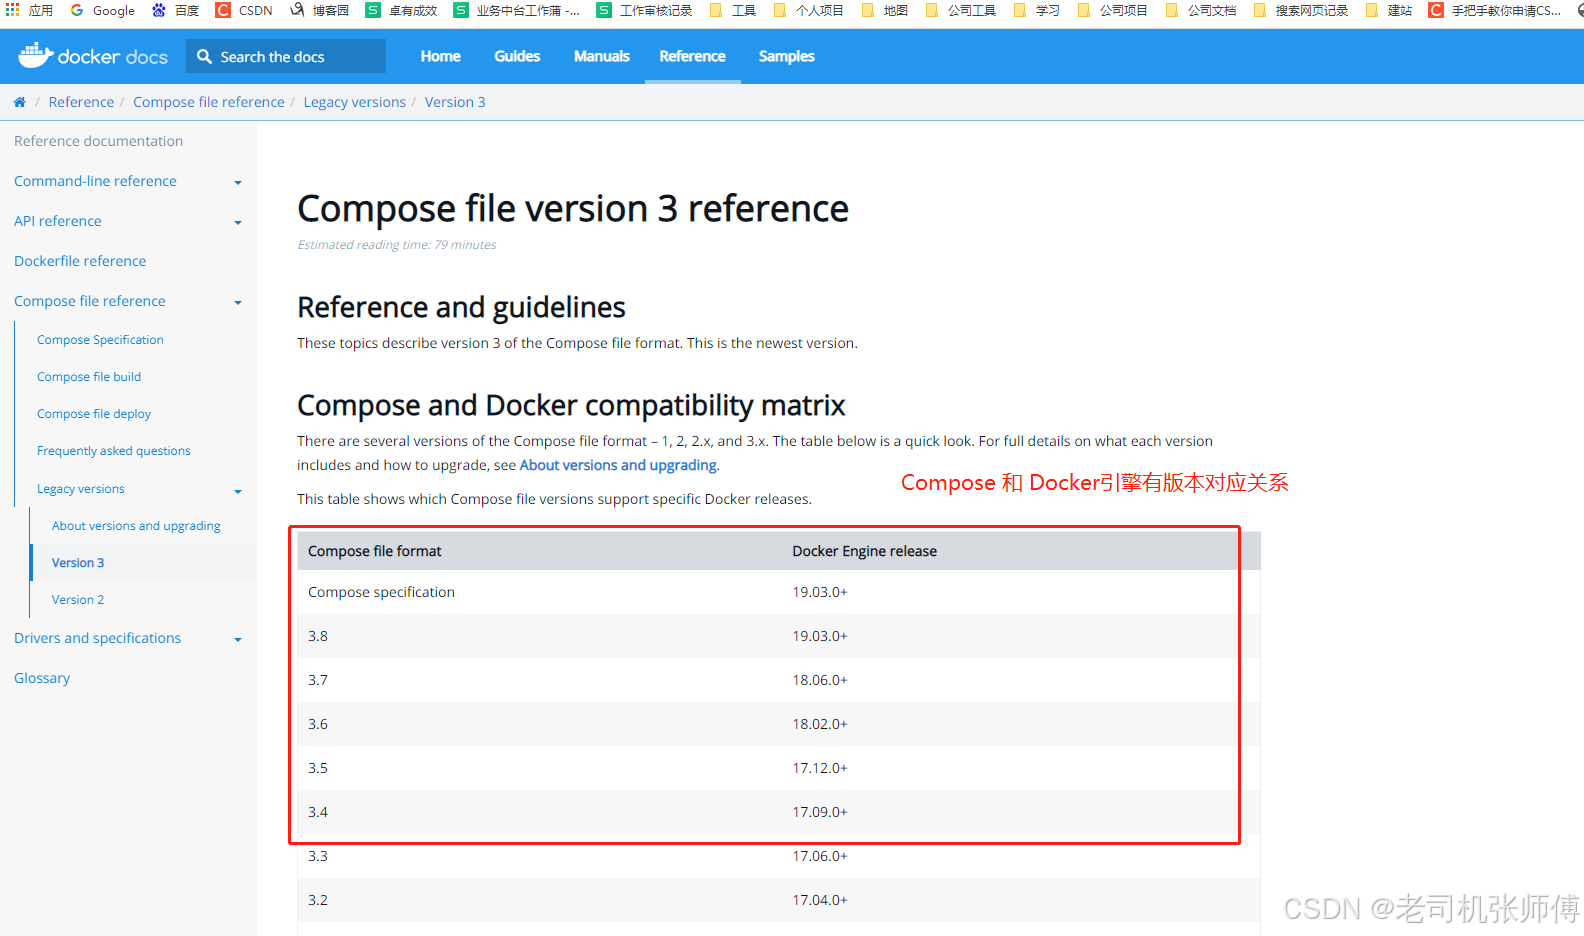This screenshot has width=1584, height=936.
Task: Click the Reference documentation sidebar heading
Action: tap(98, 141)
